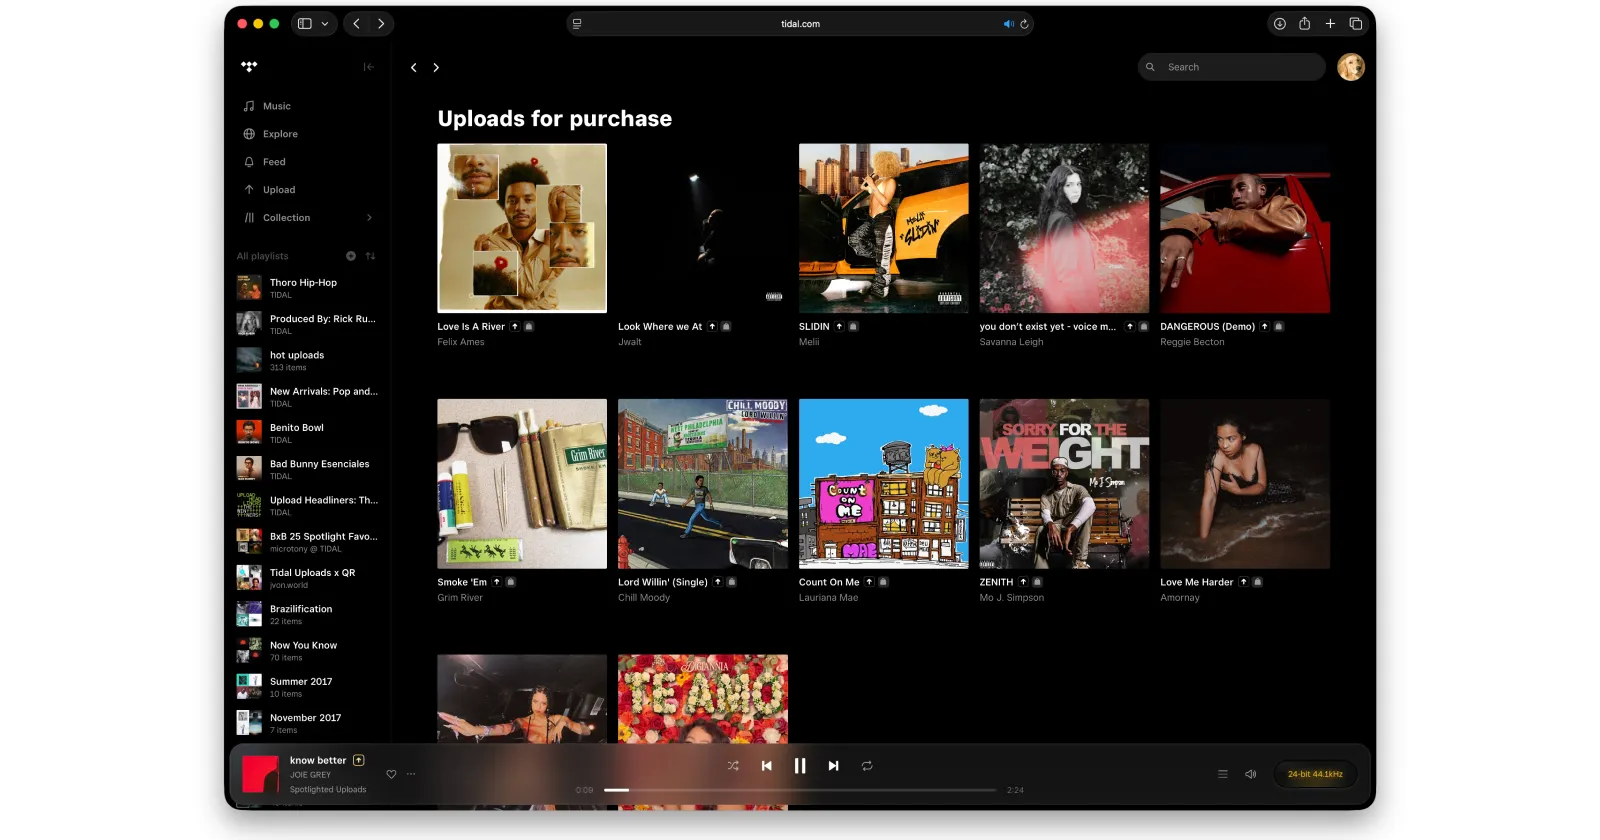Click purchase bag icon next to SLIDIN
Screen dimensions: 1600x840
tap(853, 327)
